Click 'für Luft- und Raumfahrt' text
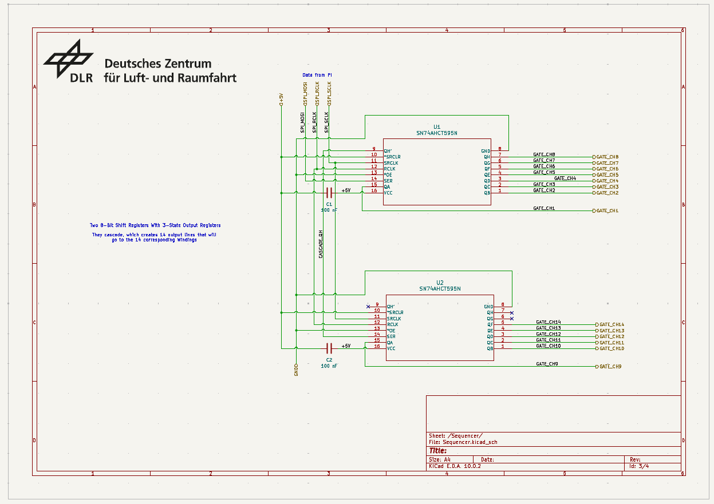 coord(170,78)
